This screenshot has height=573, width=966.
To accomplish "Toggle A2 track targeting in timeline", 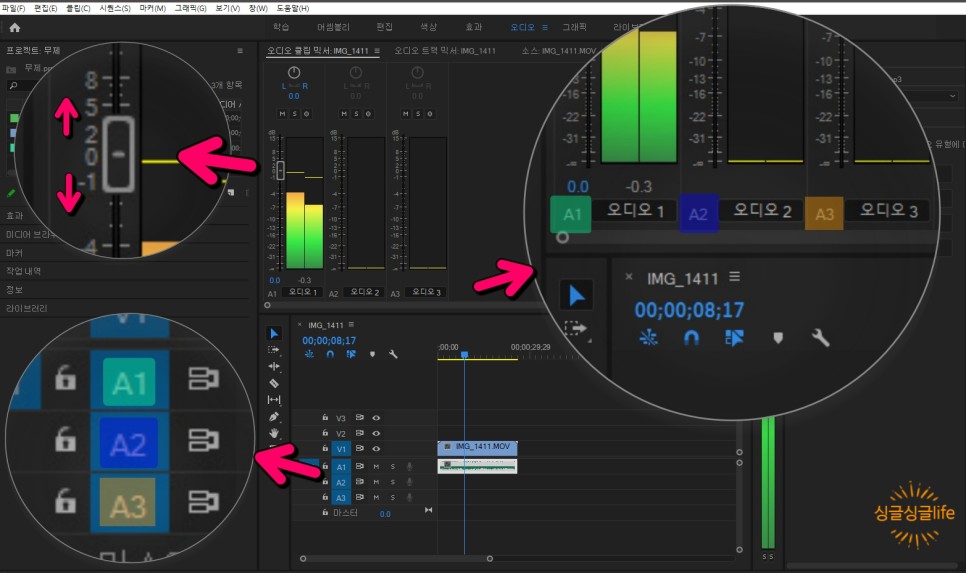I will tap(341, 482).
